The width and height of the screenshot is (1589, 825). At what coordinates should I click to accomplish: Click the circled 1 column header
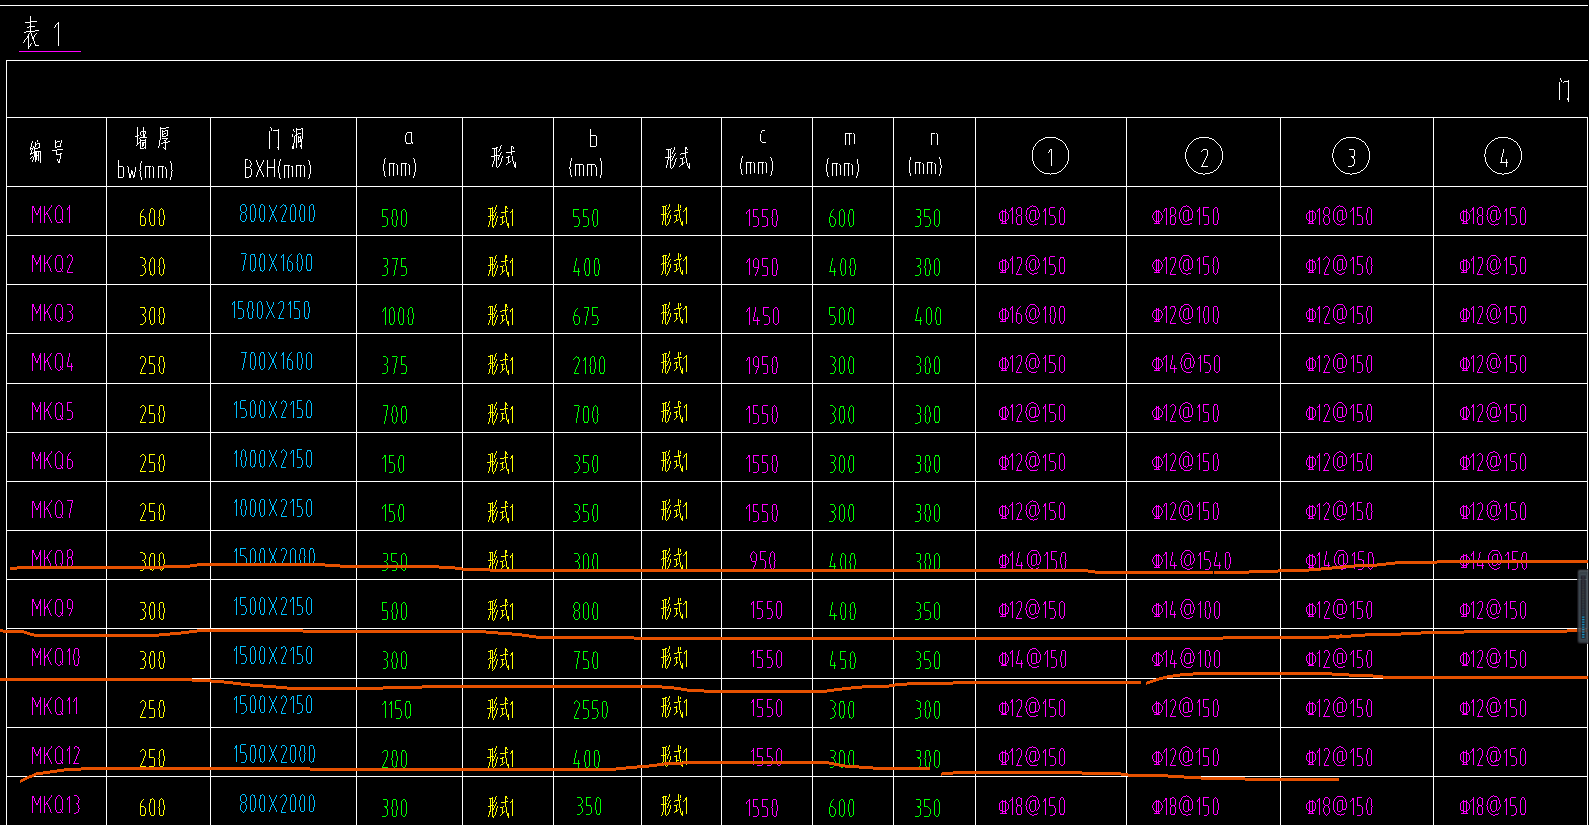click(1050, 156)
